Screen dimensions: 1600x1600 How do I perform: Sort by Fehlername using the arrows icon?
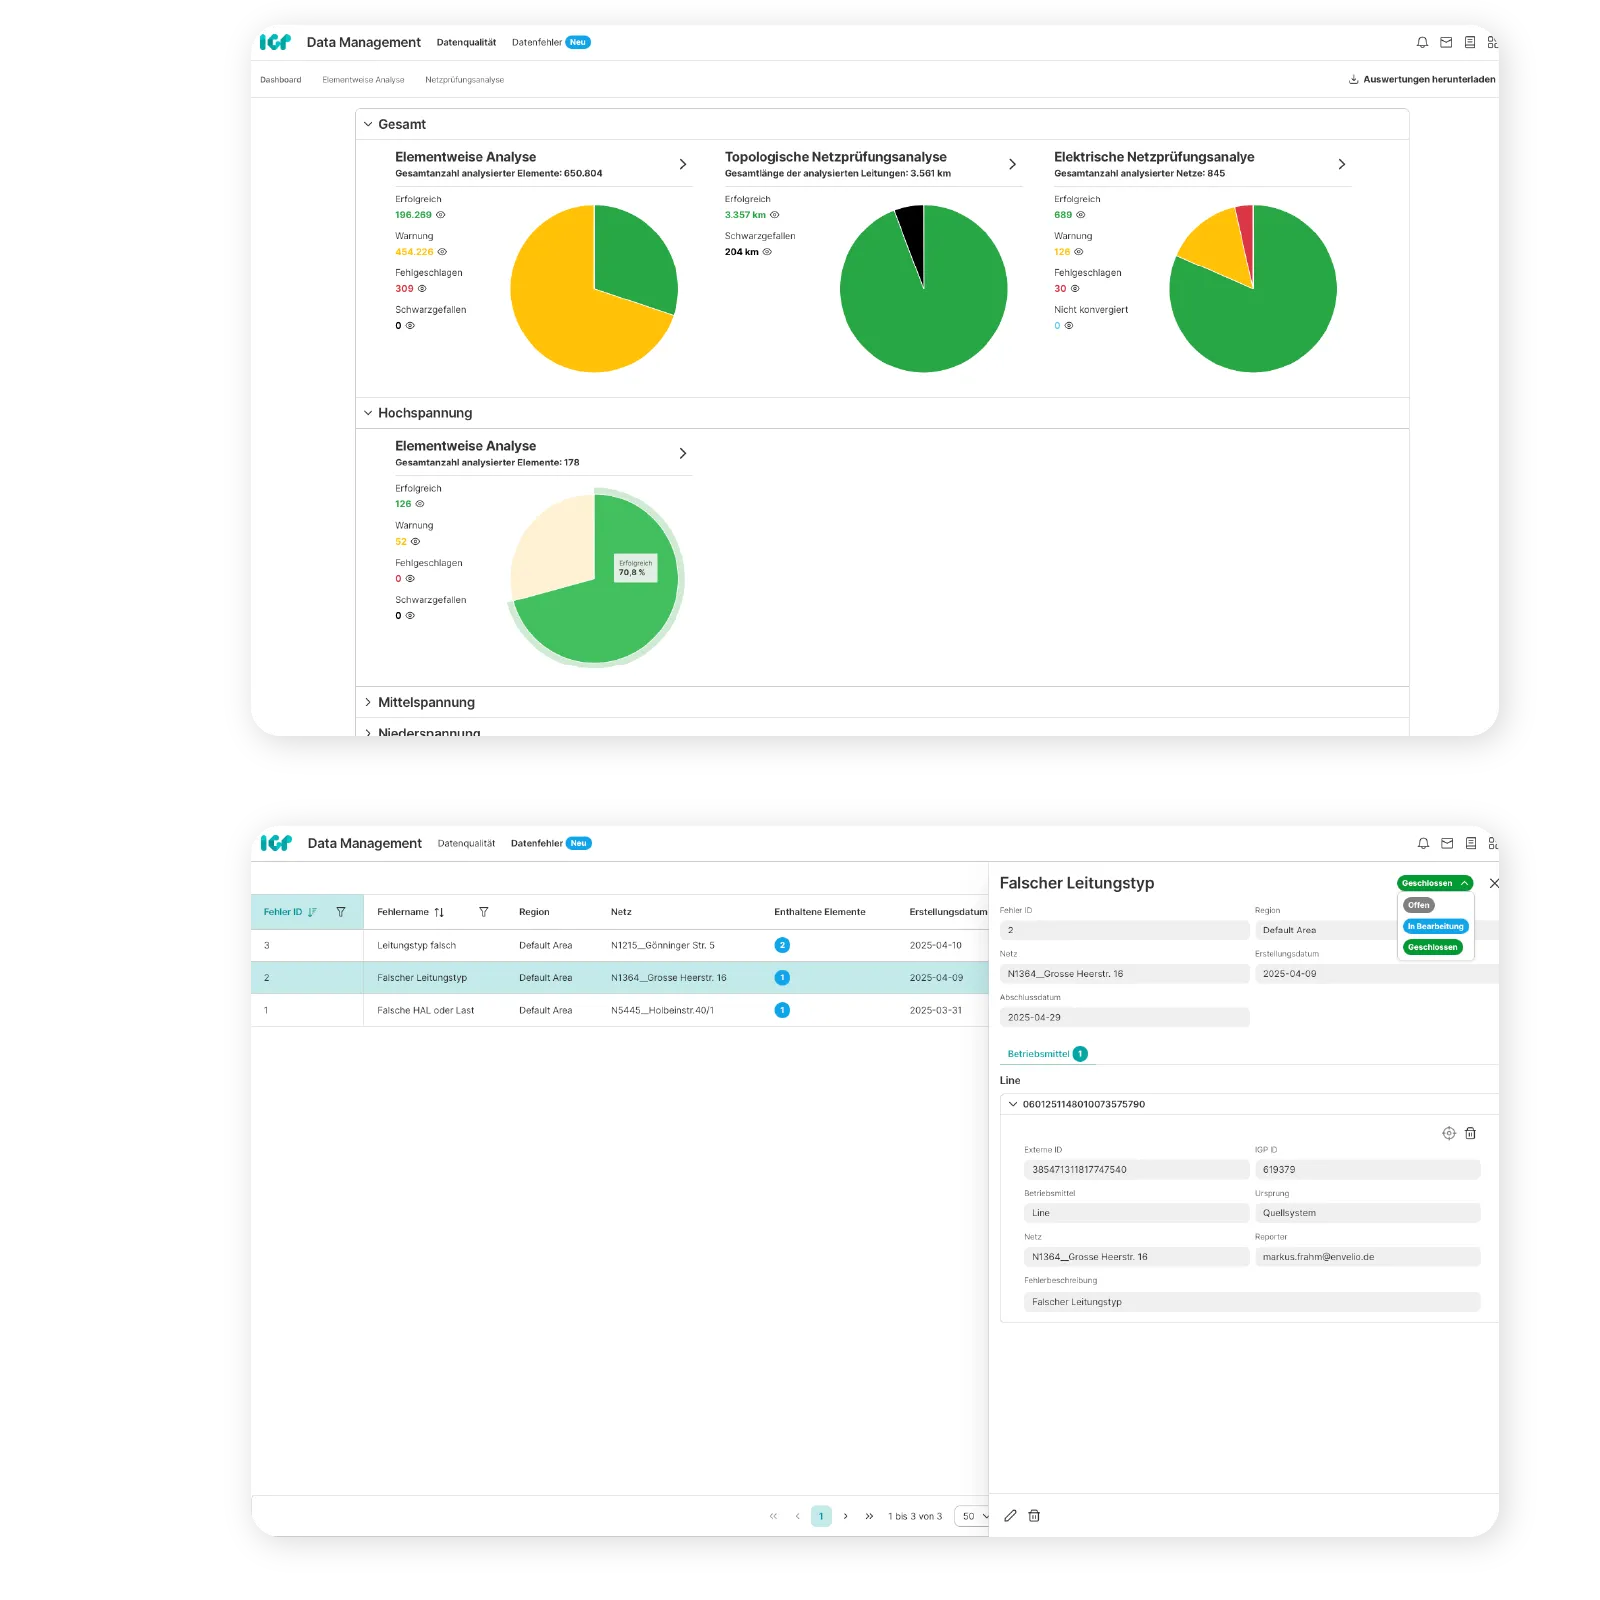coord(439,912)
